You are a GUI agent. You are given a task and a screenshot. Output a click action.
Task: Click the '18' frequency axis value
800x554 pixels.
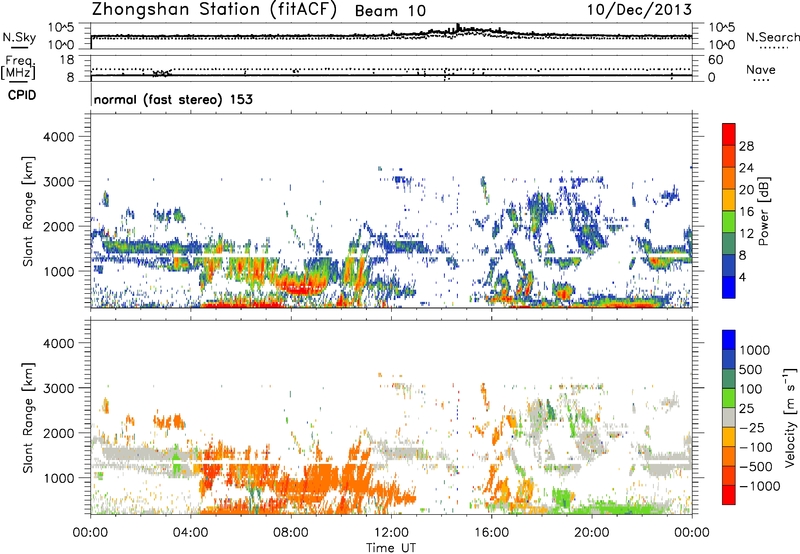[67, 60]
